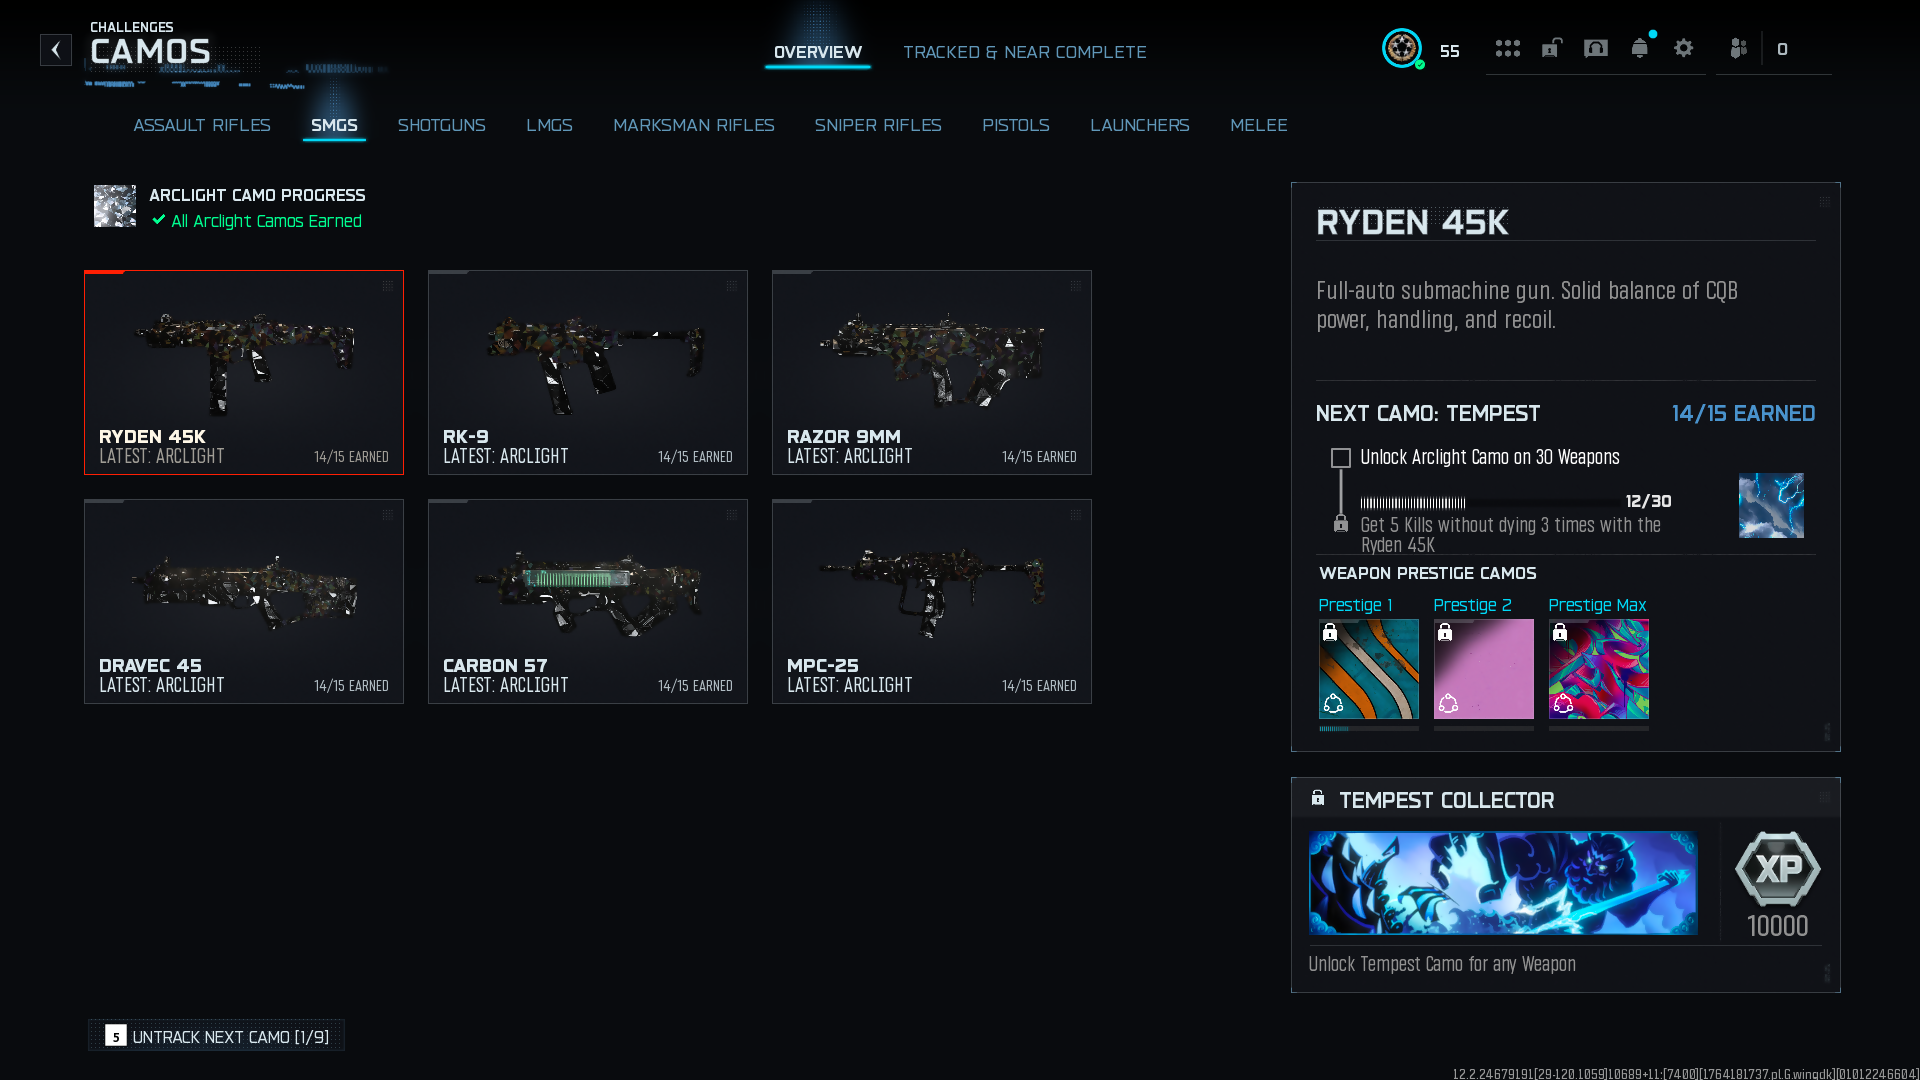1920x1080 pixels.
Task: Open the friends/social party icon
Action: 1739,48
